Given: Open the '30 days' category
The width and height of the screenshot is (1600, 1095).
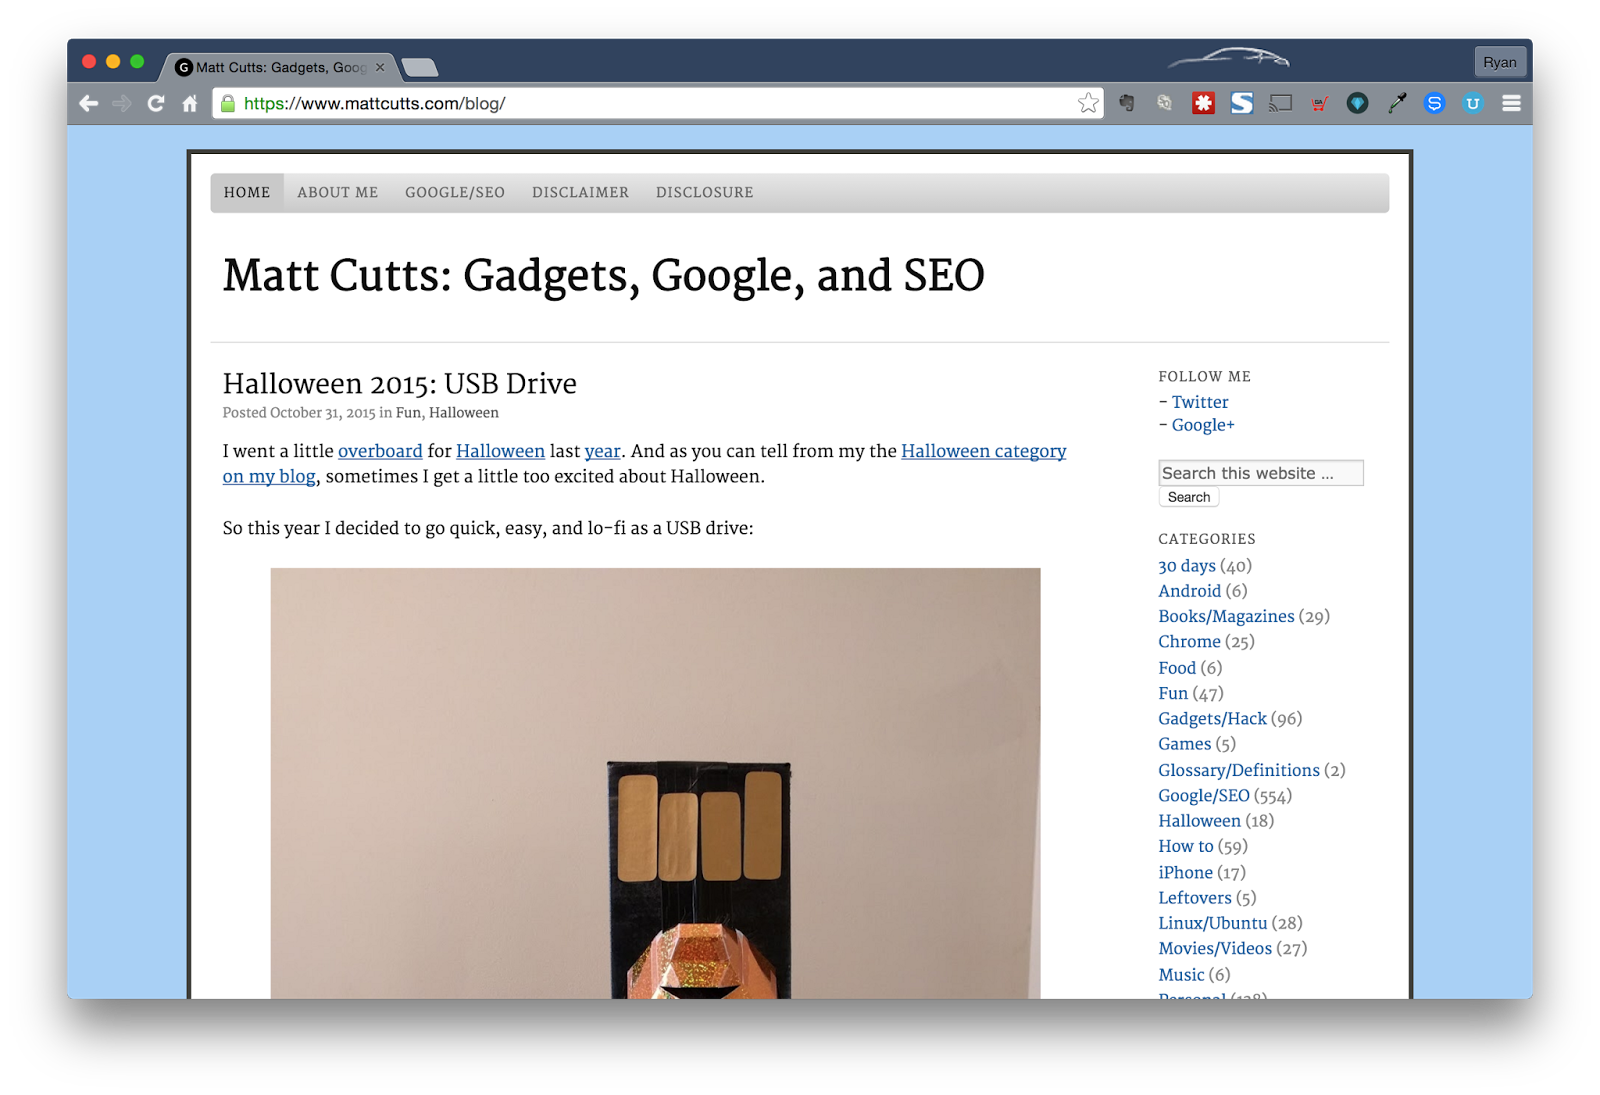Looking at the screenshot, I should click(1187, 566).
